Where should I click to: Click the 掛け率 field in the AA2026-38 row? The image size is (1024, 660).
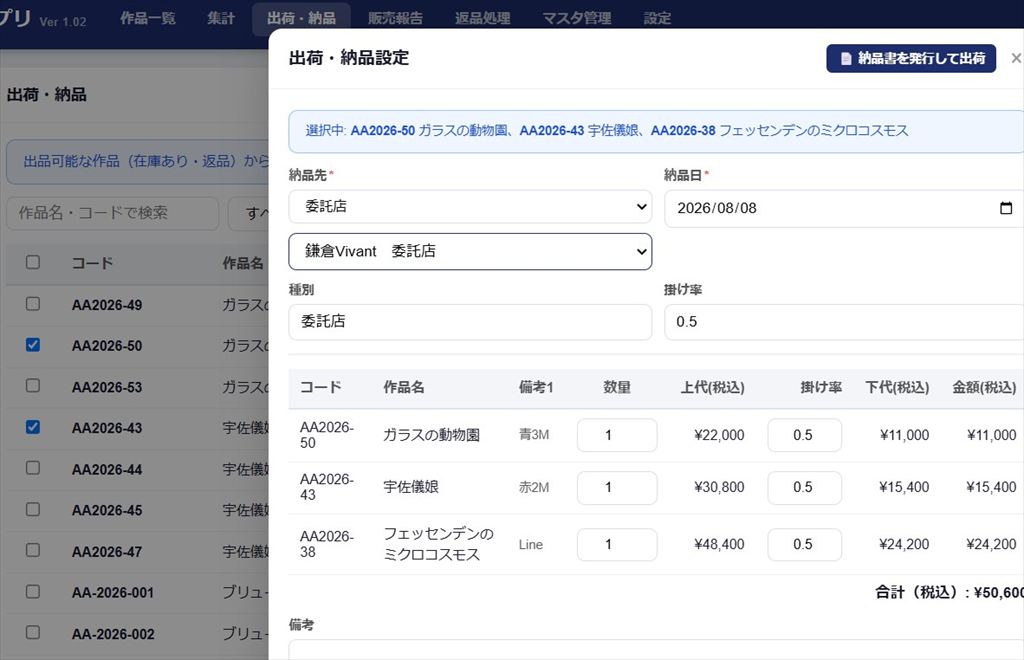805,544
